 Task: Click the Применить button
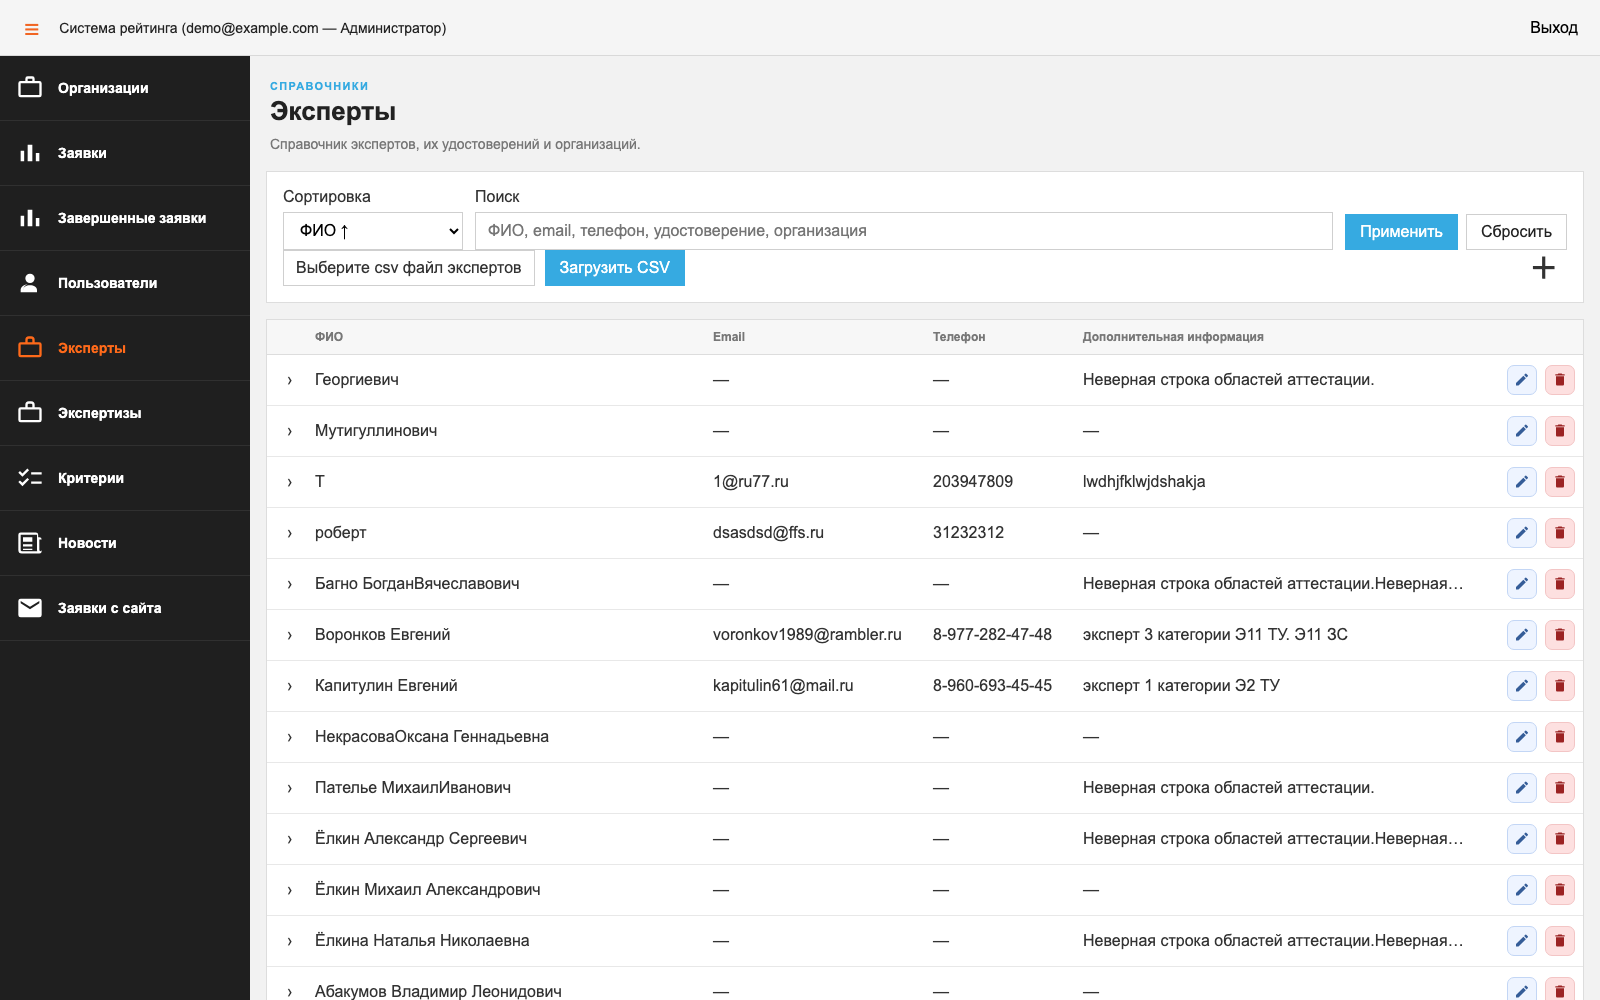[x=1401, y=232]
